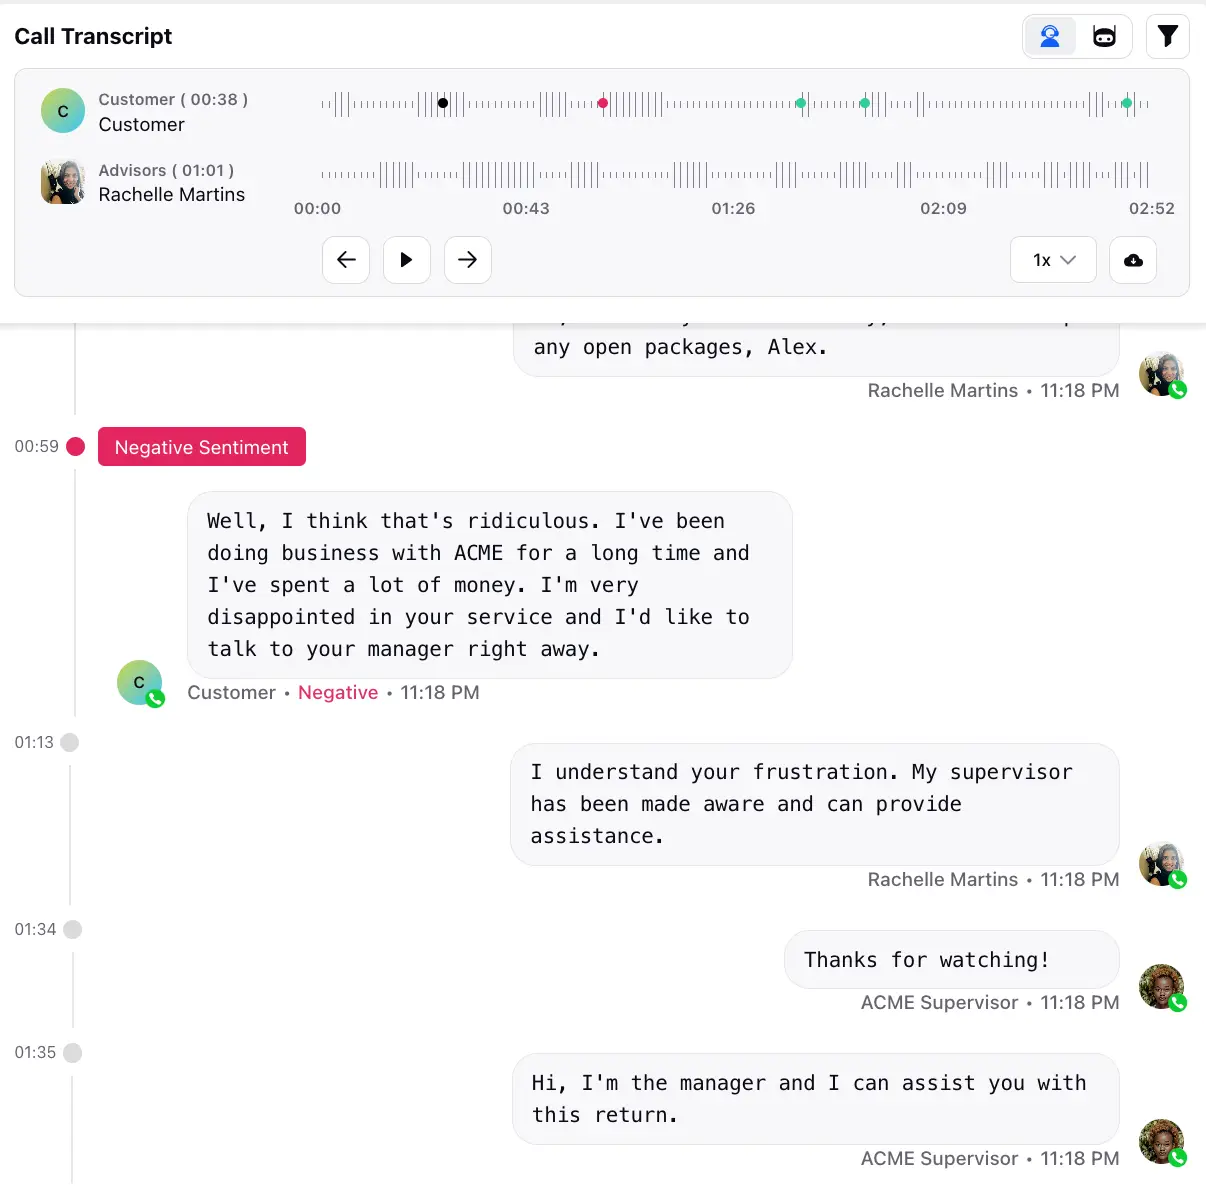Click the "Hi, I'm the manager" message bubble

click(816, 1099)
